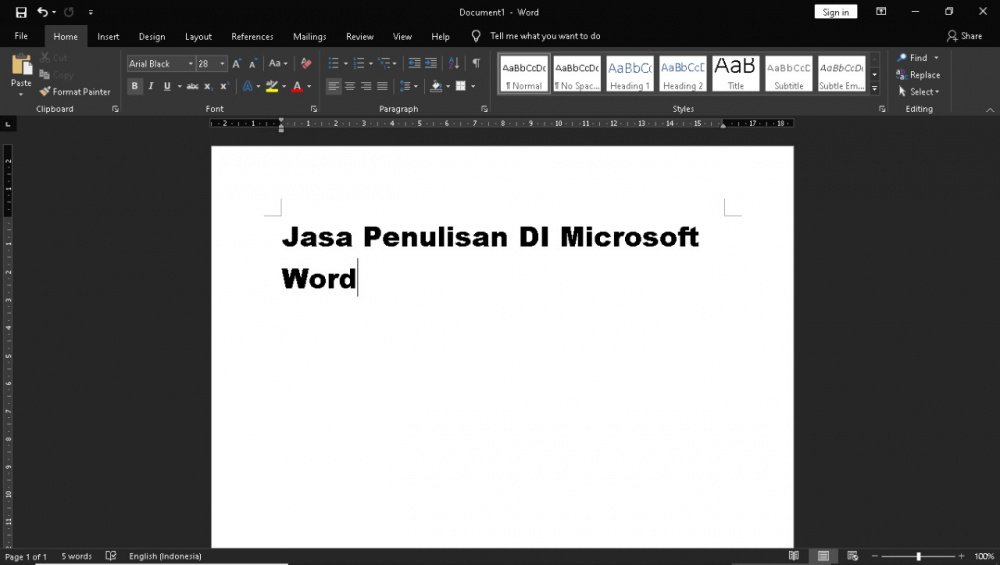Click the Find magnifier icon
This screenshot has width=1000, height=565.
[902, 57]
